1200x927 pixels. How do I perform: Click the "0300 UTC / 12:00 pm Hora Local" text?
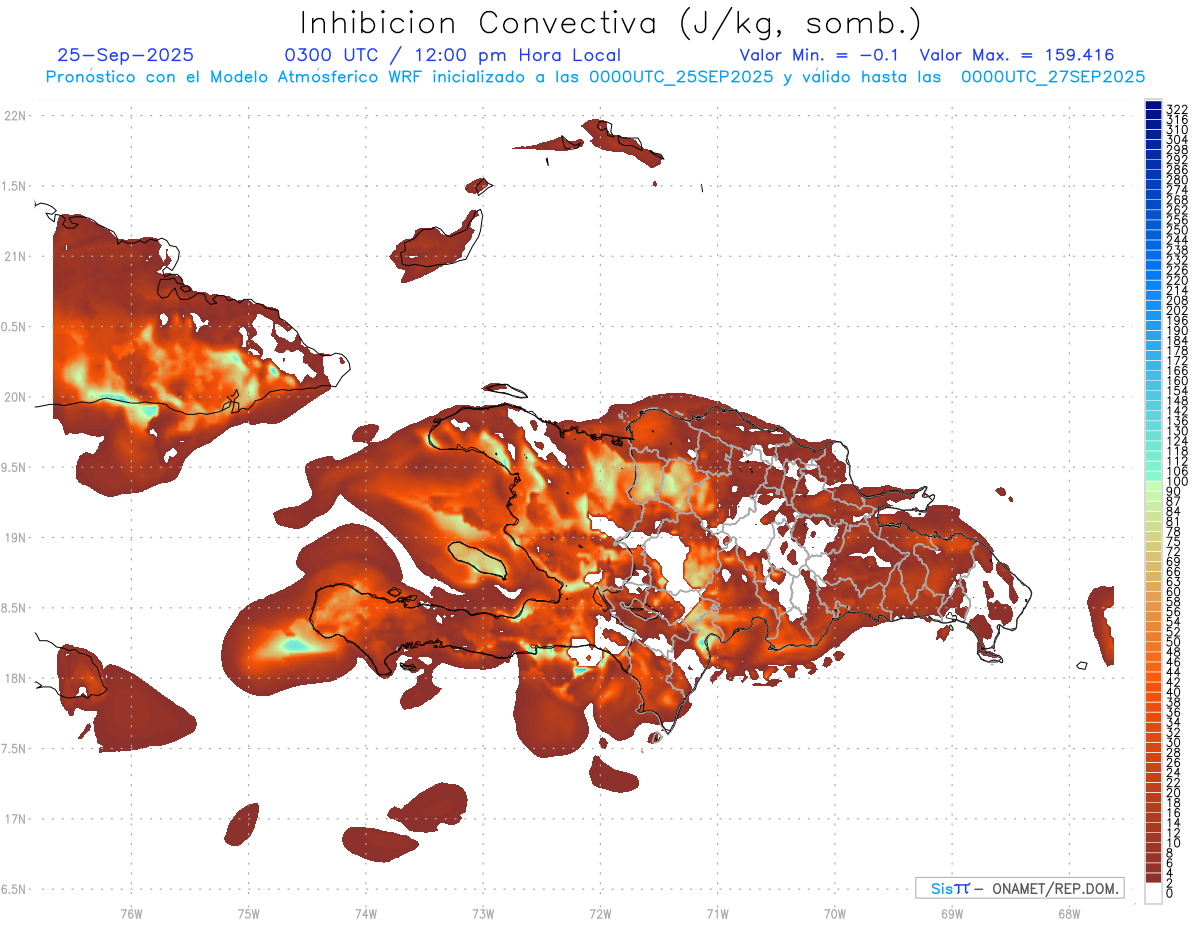click(452, 55)
